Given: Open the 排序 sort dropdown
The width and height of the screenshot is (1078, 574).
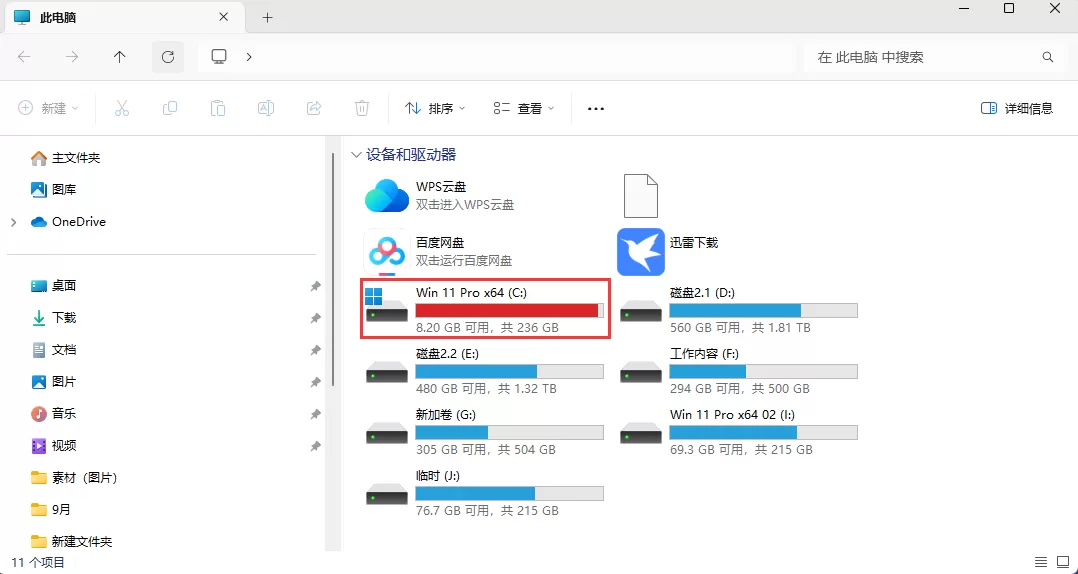Looking at the screenshot, I should 436,108.
